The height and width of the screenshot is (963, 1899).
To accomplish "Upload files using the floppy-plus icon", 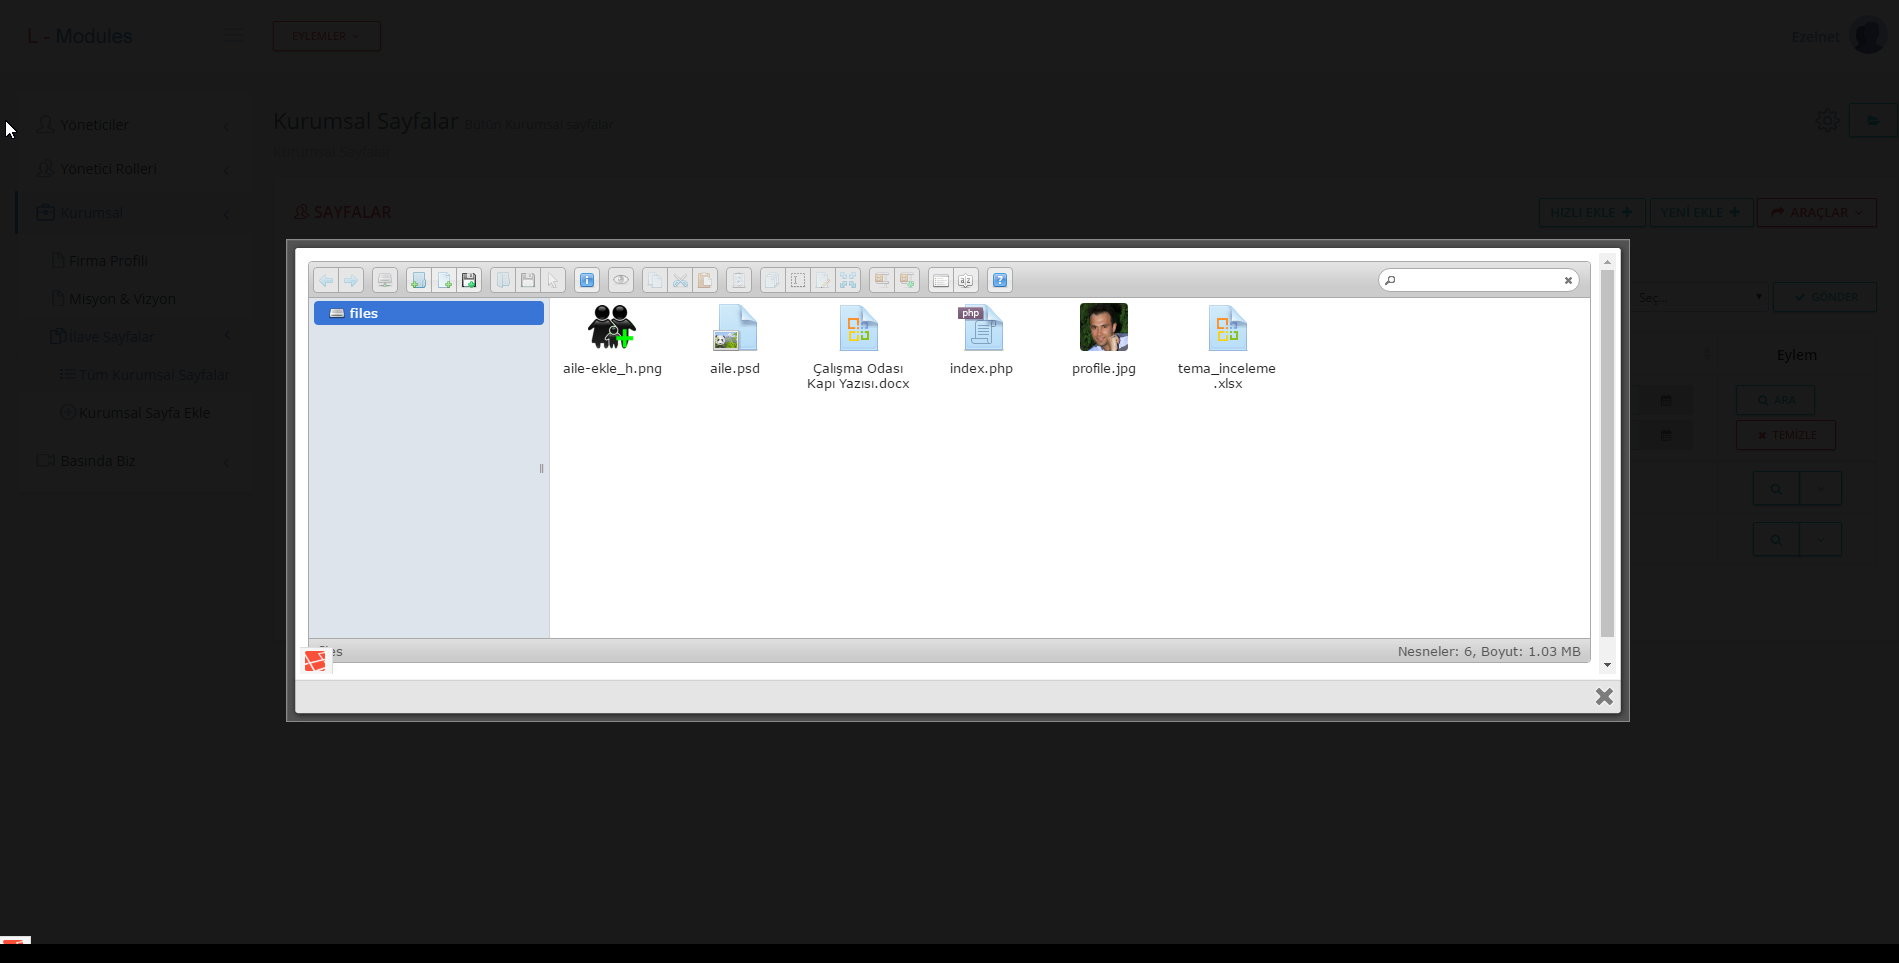I will point(469,280).
